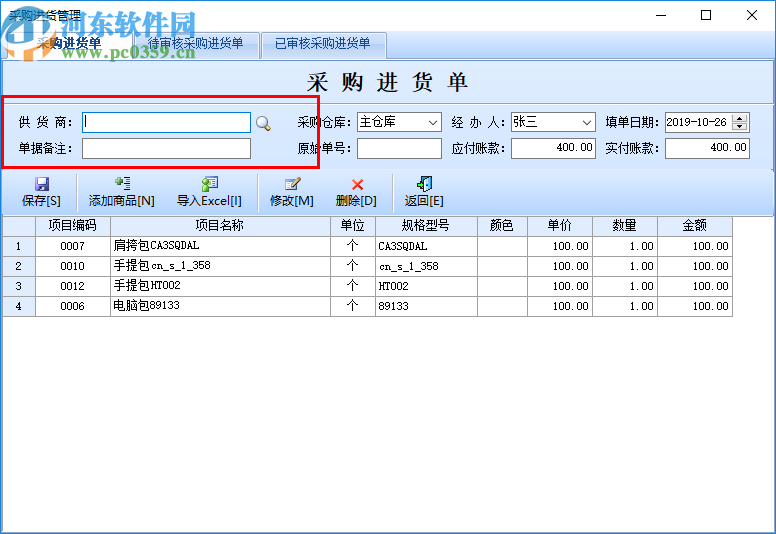
Task: Click the supplier search magnifier icon
Action: point(263,123)
